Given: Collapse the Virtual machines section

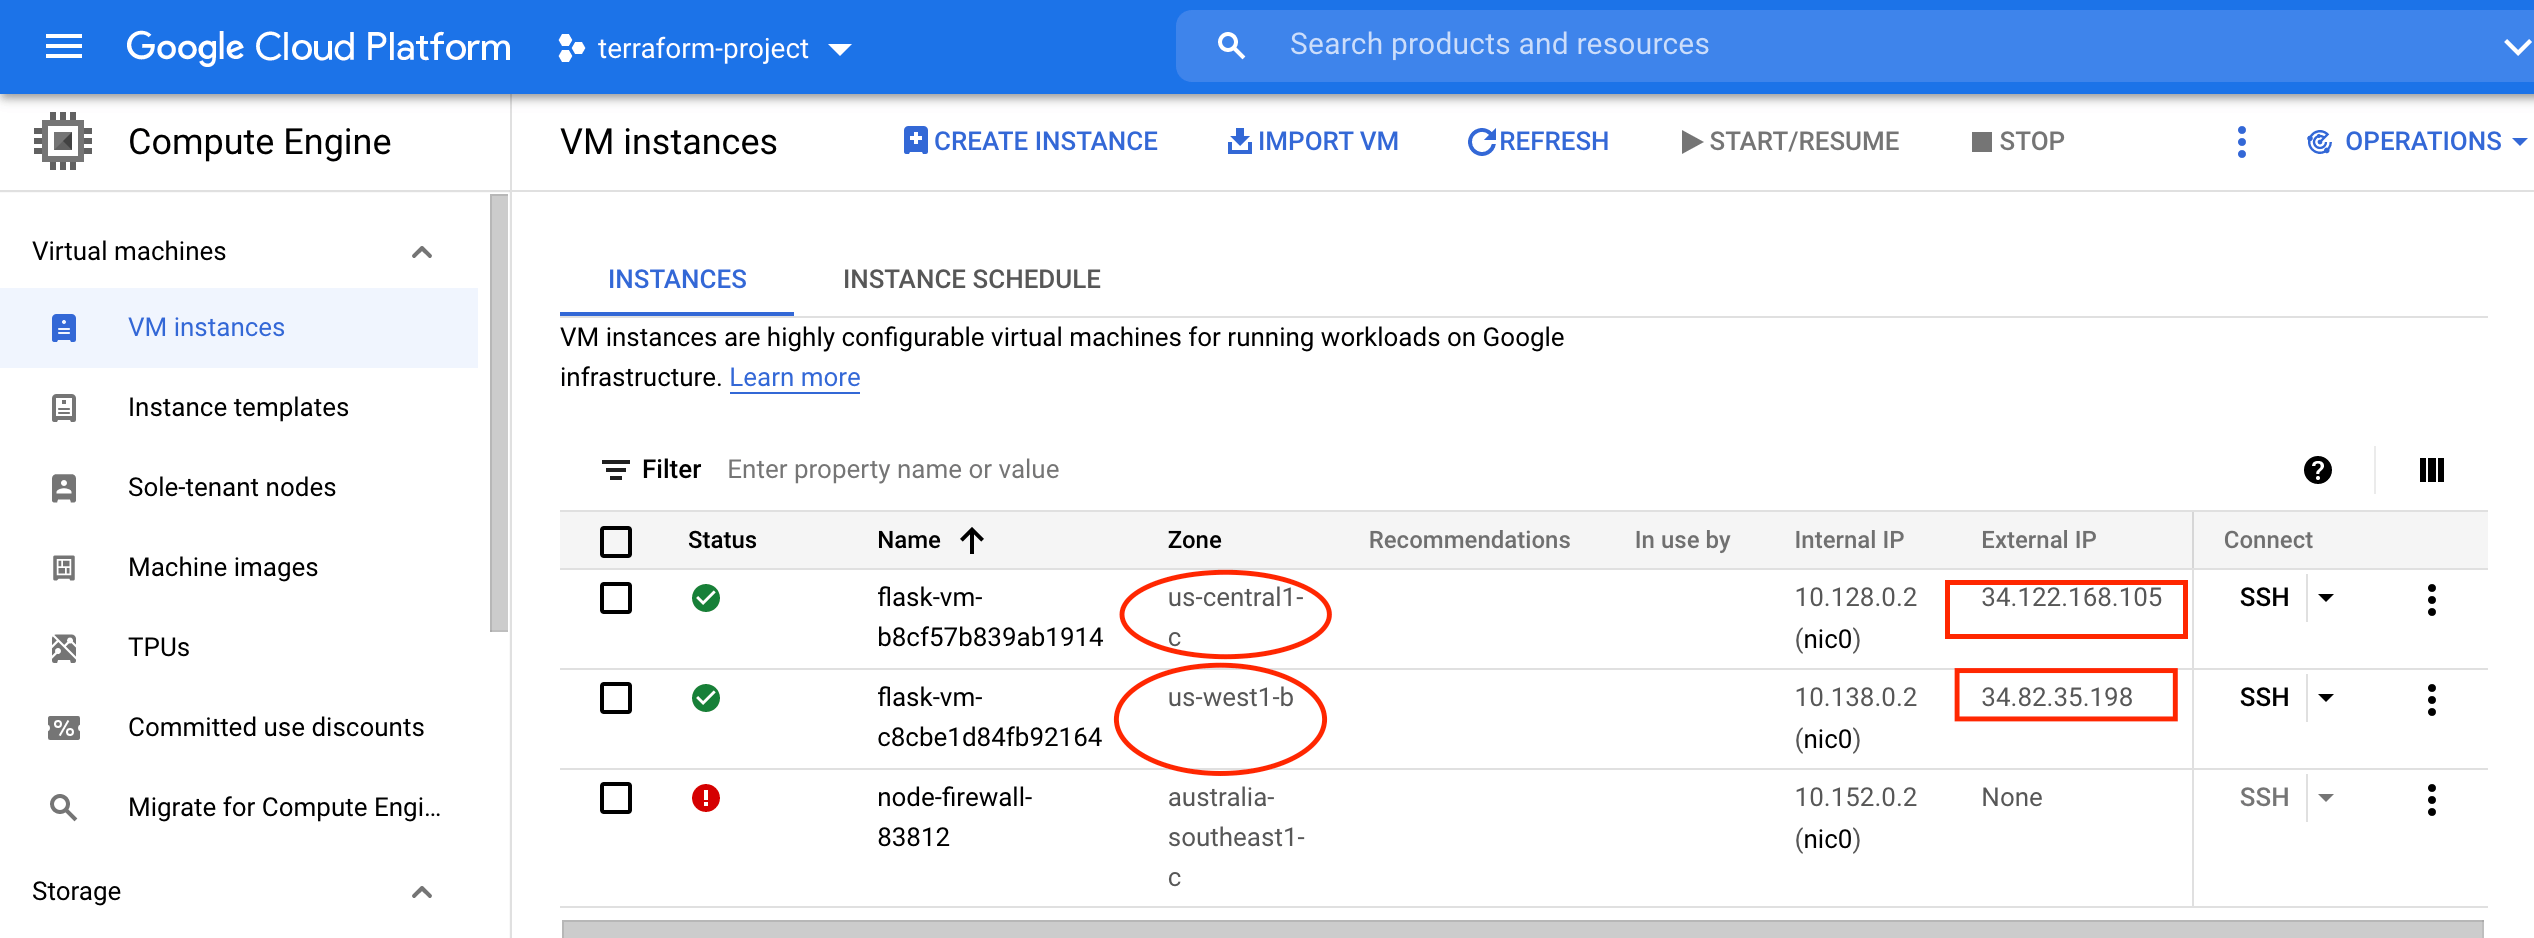Looking at the screenshot, I should (422, 252).
